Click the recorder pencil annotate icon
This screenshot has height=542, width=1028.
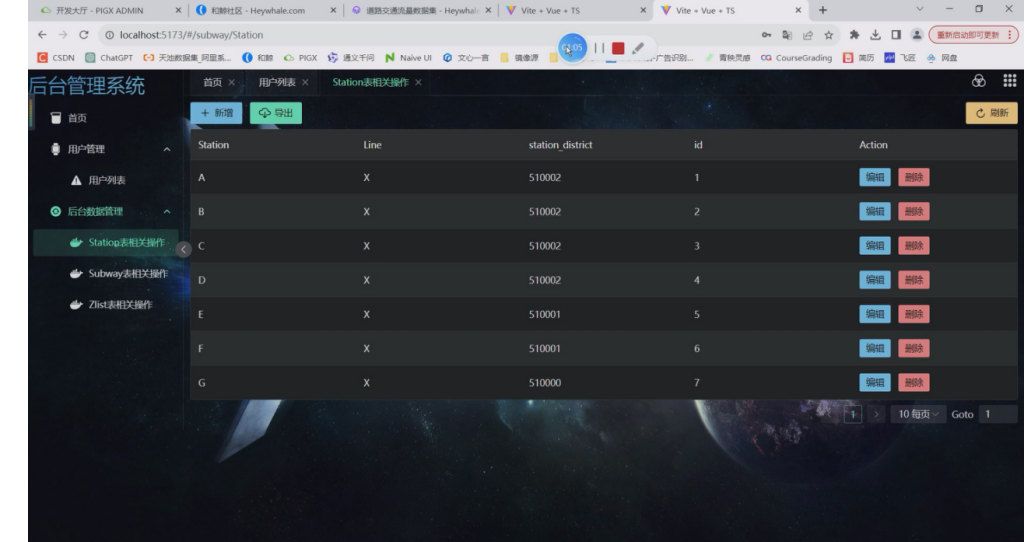point(638,48)
